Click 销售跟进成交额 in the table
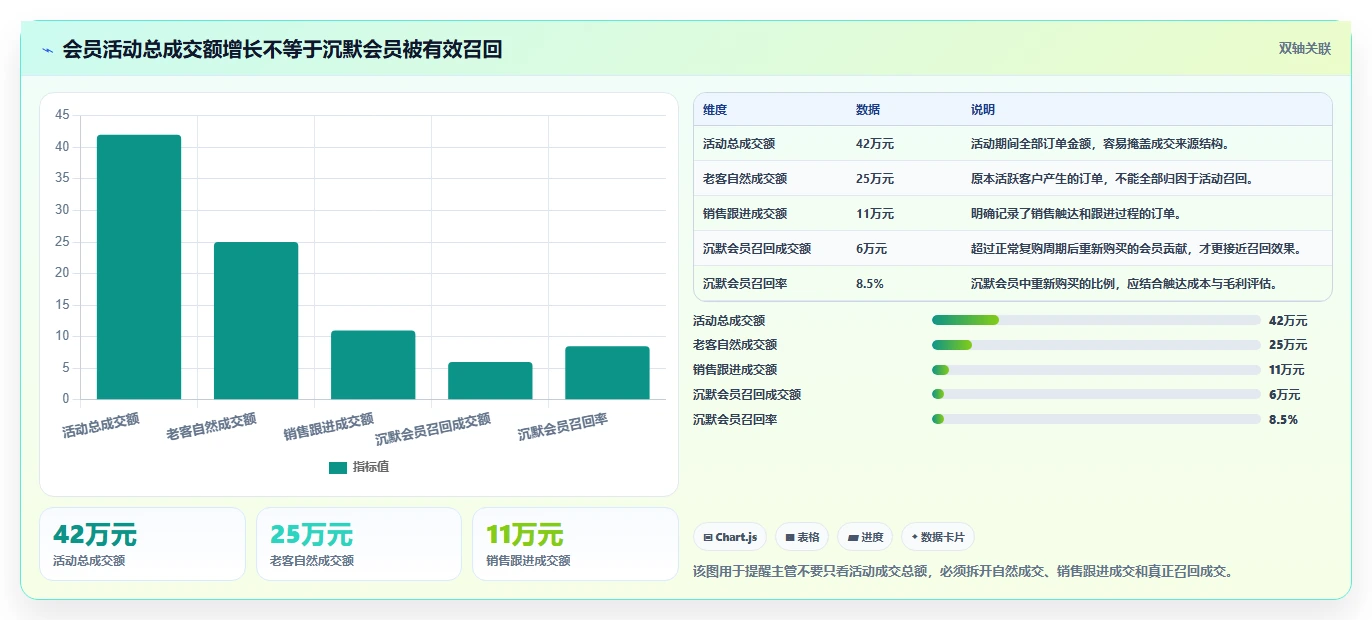This screenshot has width=1372, height=620. [x=745, y=214]
